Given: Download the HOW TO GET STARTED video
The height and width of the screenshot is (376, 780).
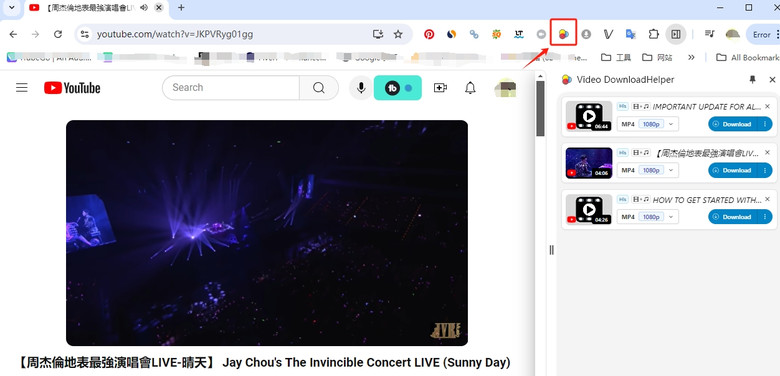Looking at the screenshot, I should point(732,217).
